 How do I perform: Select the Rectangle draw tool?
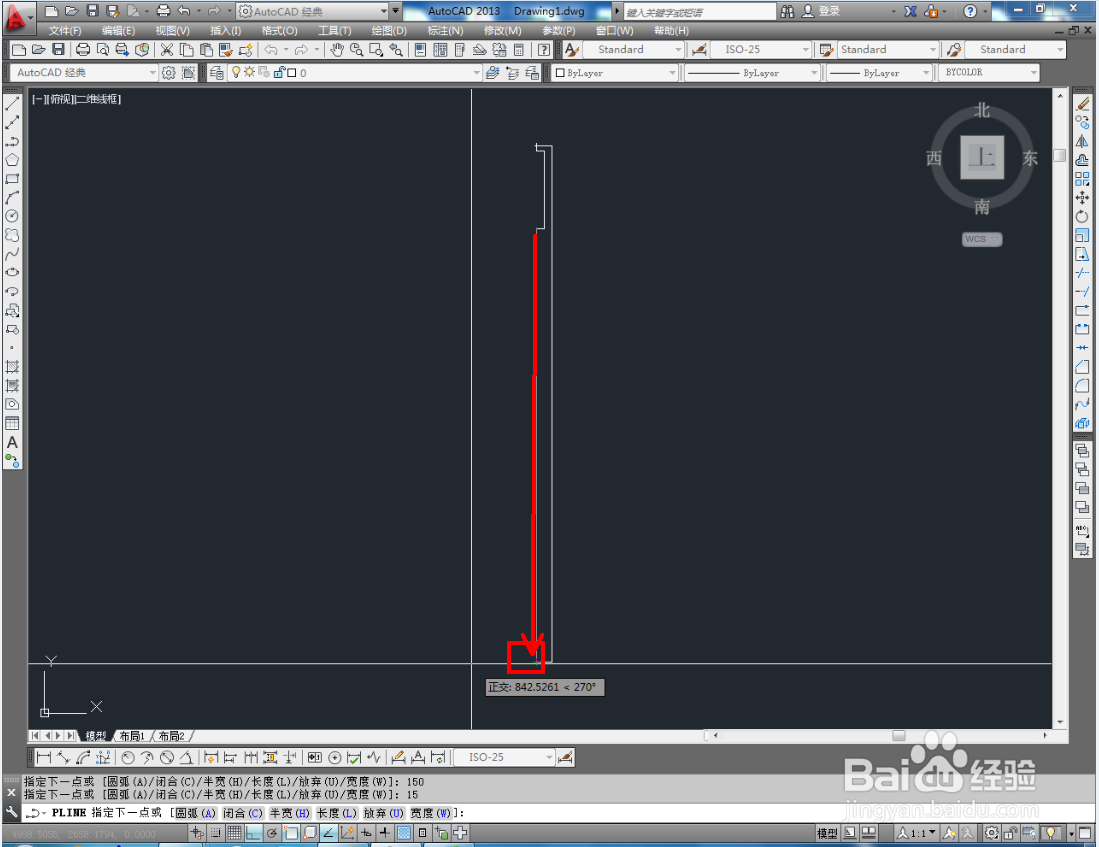(12, 179)
